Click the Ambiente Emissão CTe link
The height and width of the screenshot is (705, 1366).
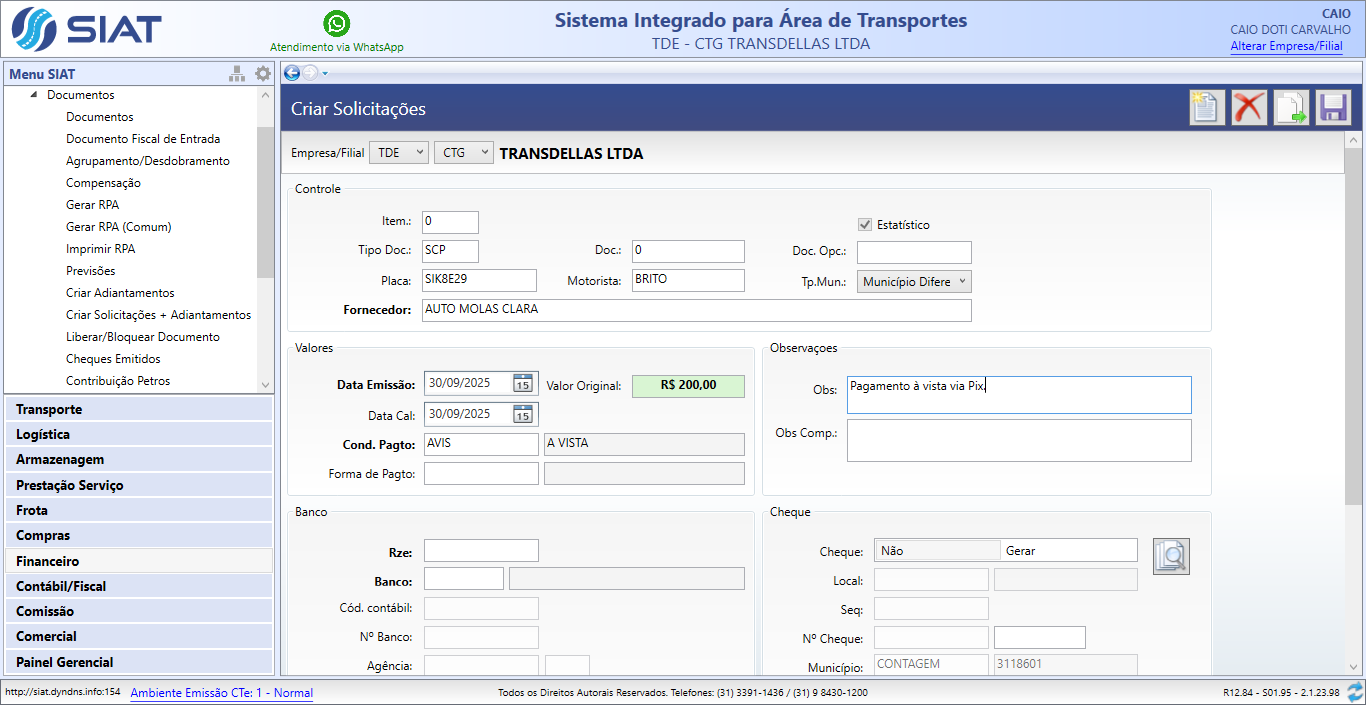click(x=221, y=693)
